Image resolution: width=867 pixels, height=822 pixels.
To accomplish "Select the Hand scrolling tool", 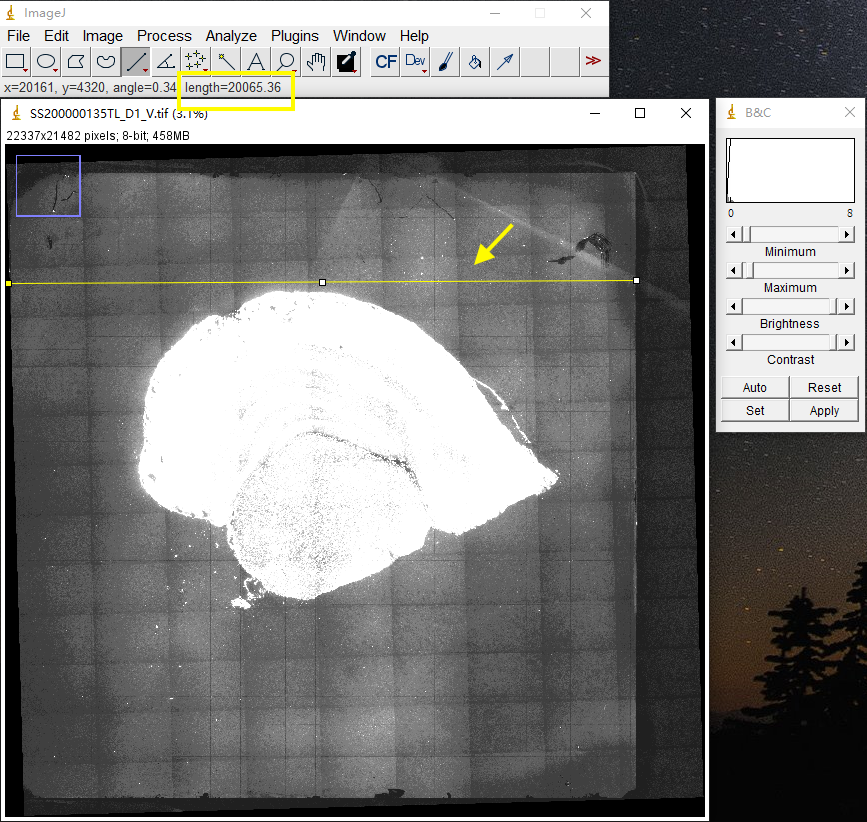I will click(315, 62).
